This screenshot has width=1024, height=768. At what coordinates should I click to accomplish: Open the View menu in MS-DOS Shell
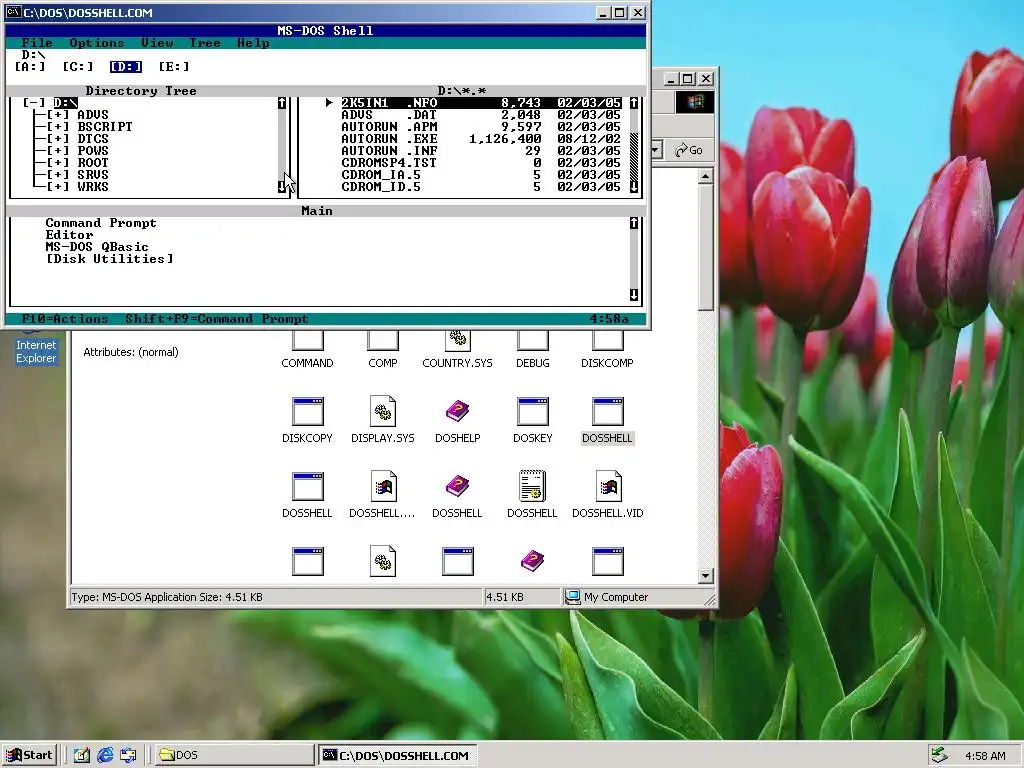(157, 43)
